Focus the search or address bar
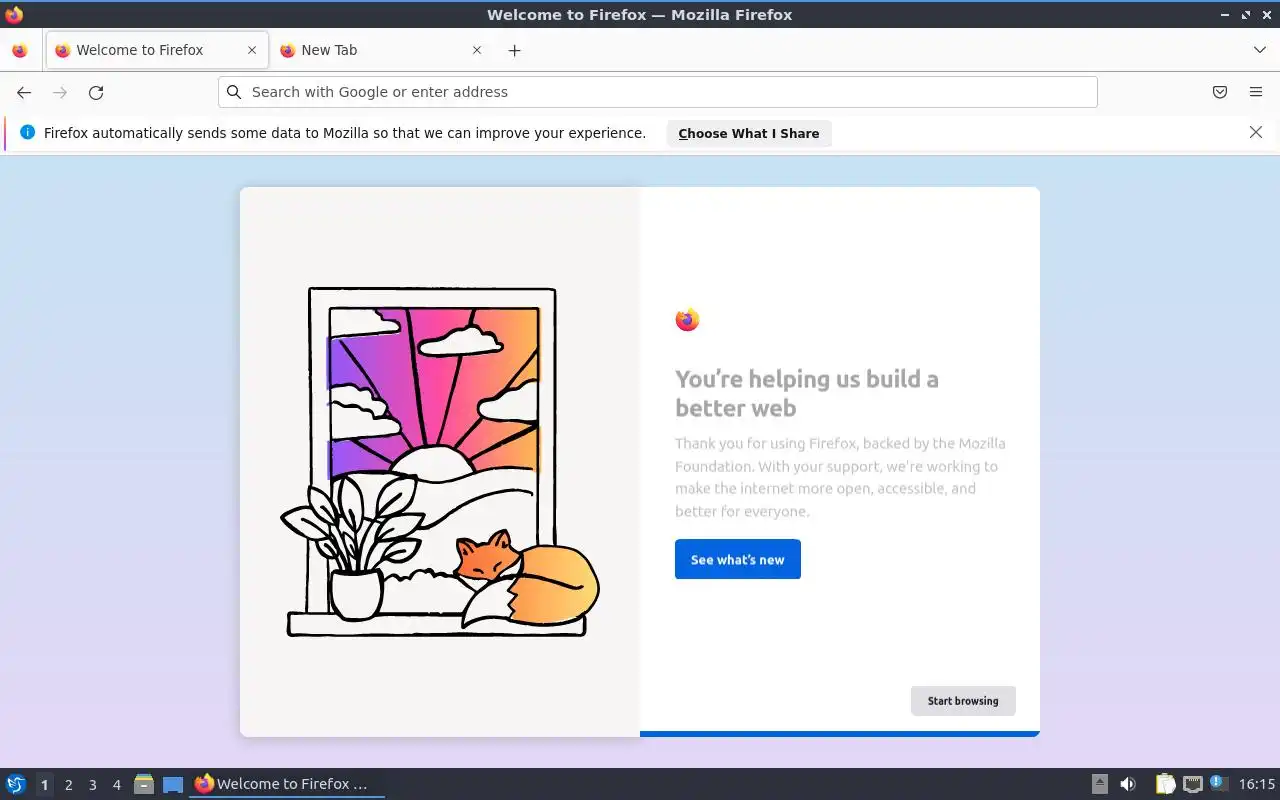Screen dimensions: 1280x800 658,92
